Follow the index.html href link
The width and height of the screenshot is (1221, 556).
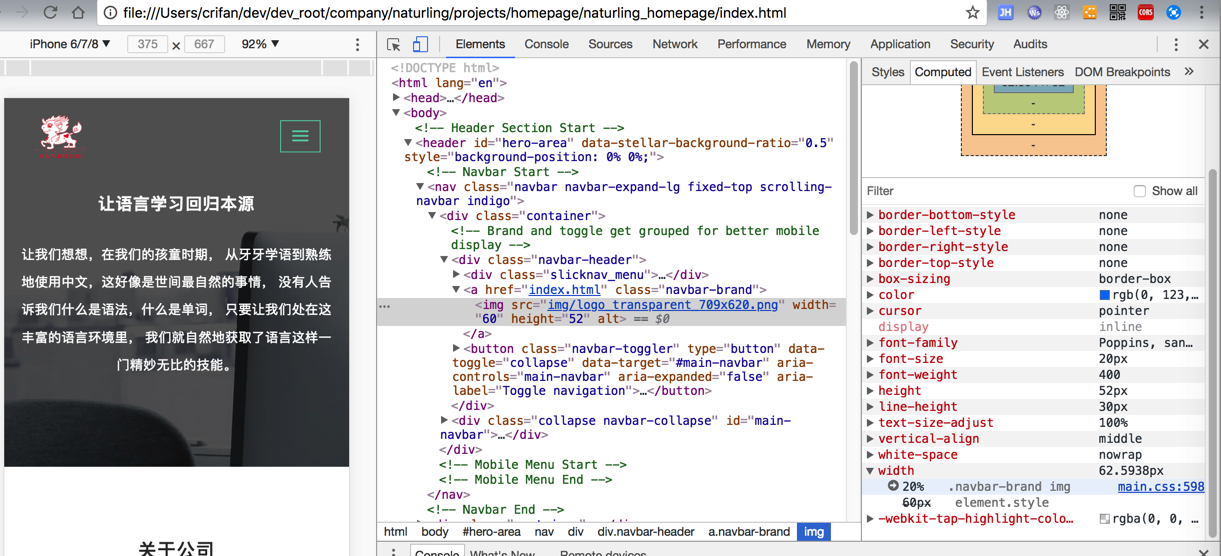(x=565, y=290)
